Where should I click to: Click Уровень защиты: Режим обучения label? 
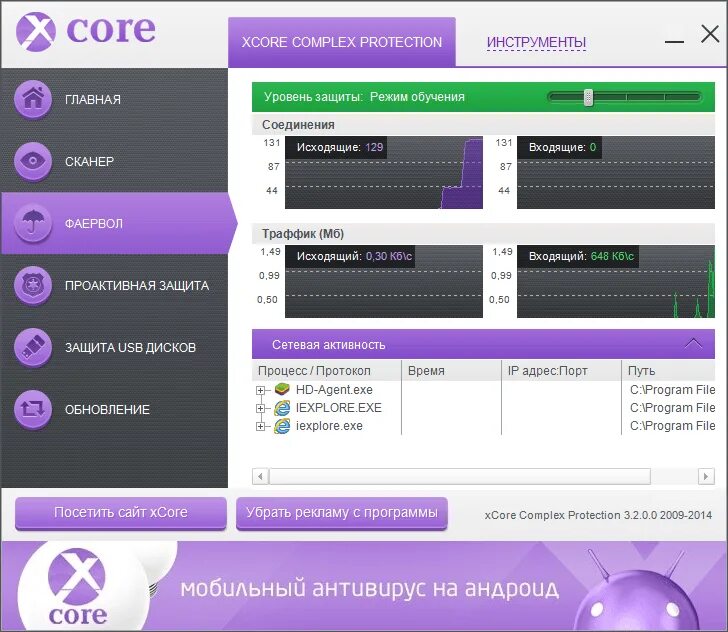pyautogui.click(x=364, y=97)
